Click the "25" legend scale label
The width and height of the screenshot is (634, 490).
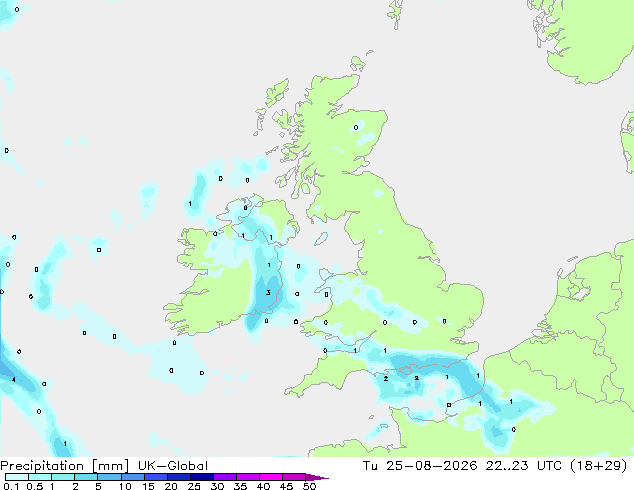click(x=194, y=486)
